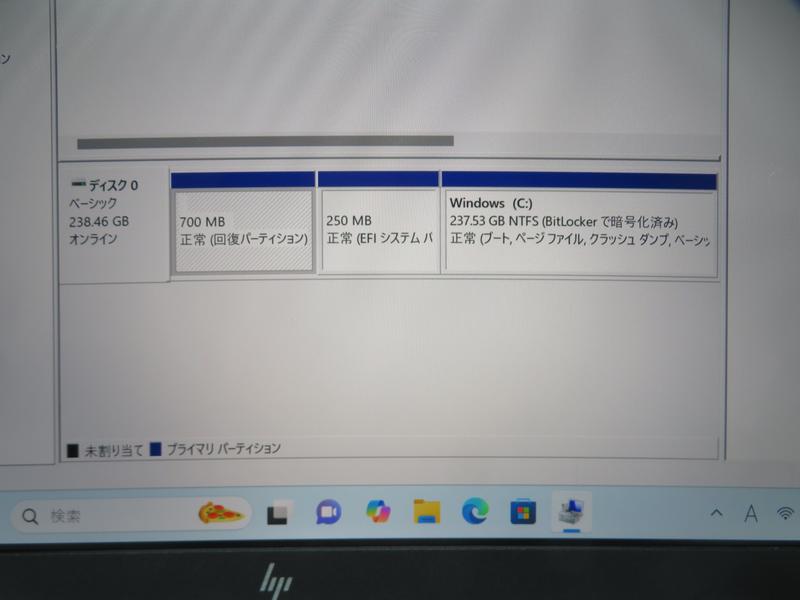The image size is (800, 600).
Task: Click the magnifier search icon in taskbar
Action: 30,517
